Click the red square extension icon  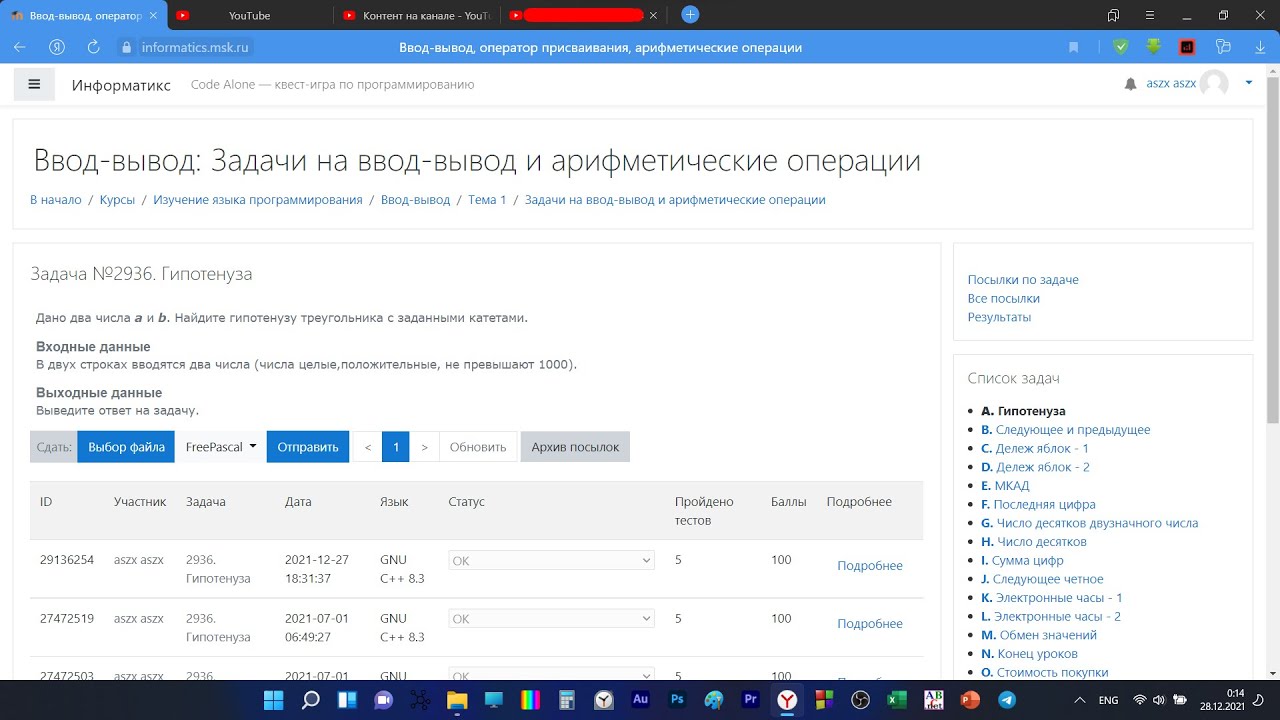pos(1187,47)
